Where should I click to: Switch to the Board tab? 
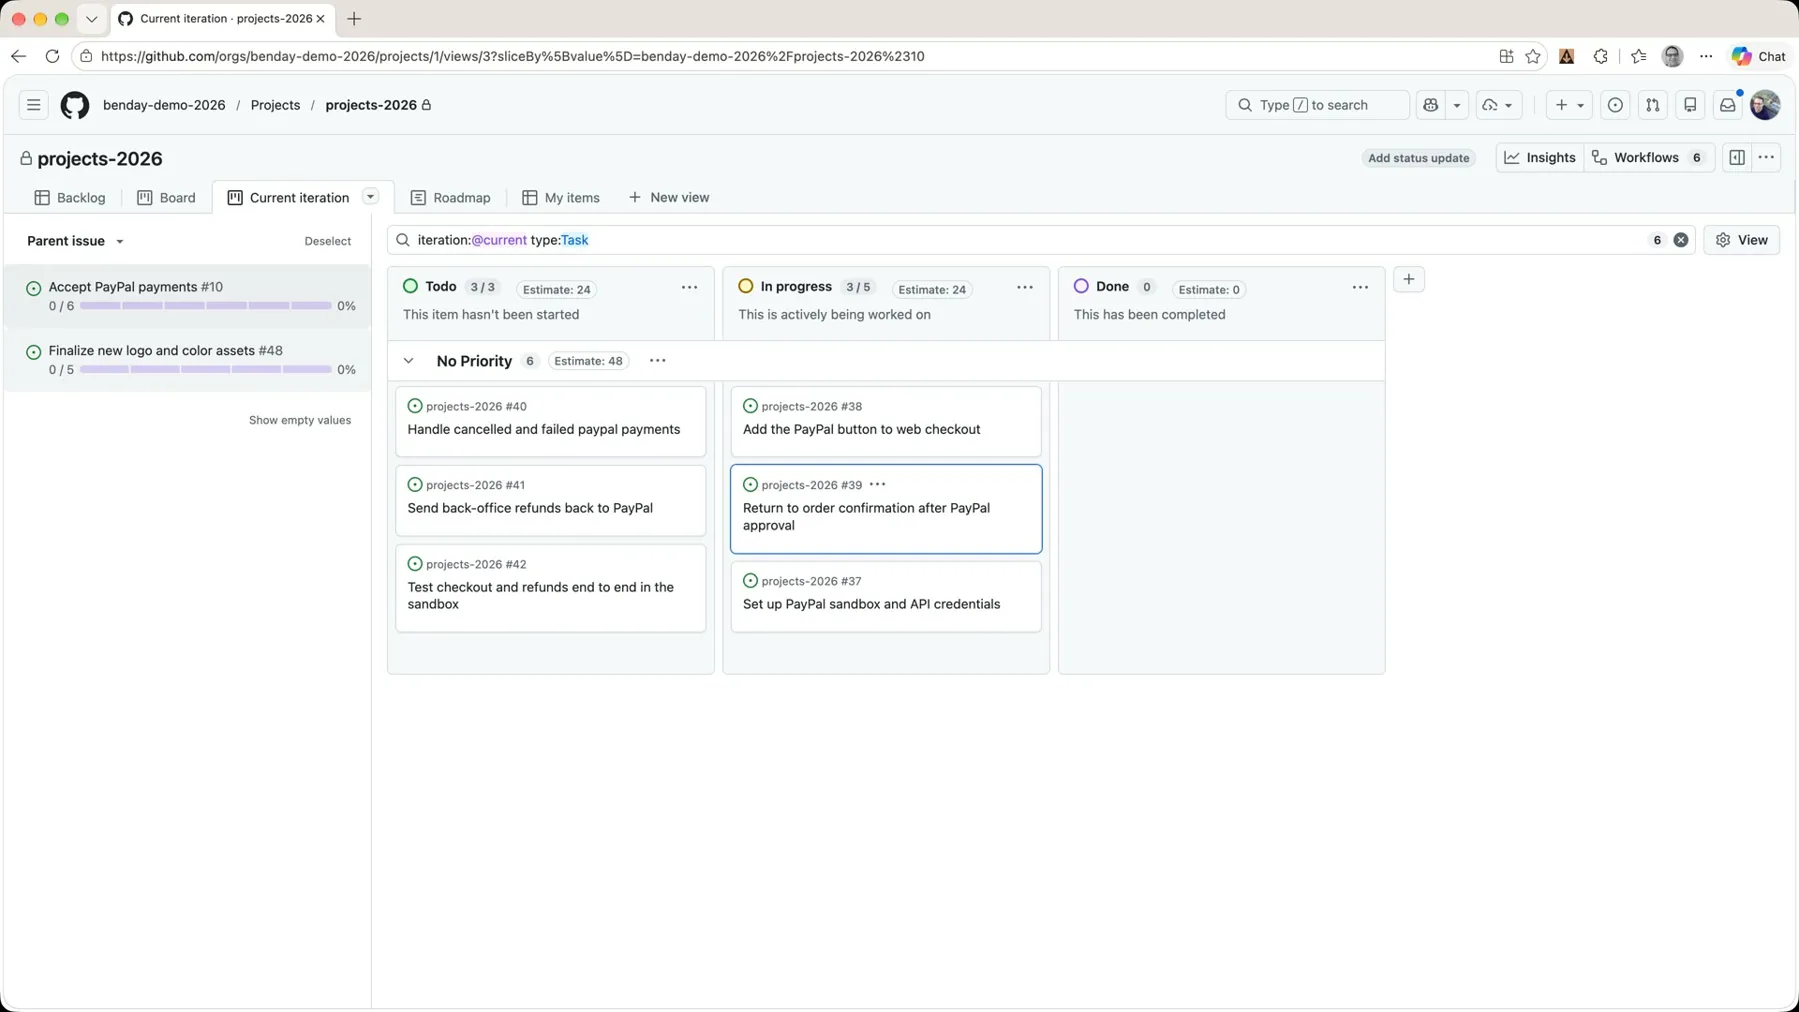tap(166, 198)
